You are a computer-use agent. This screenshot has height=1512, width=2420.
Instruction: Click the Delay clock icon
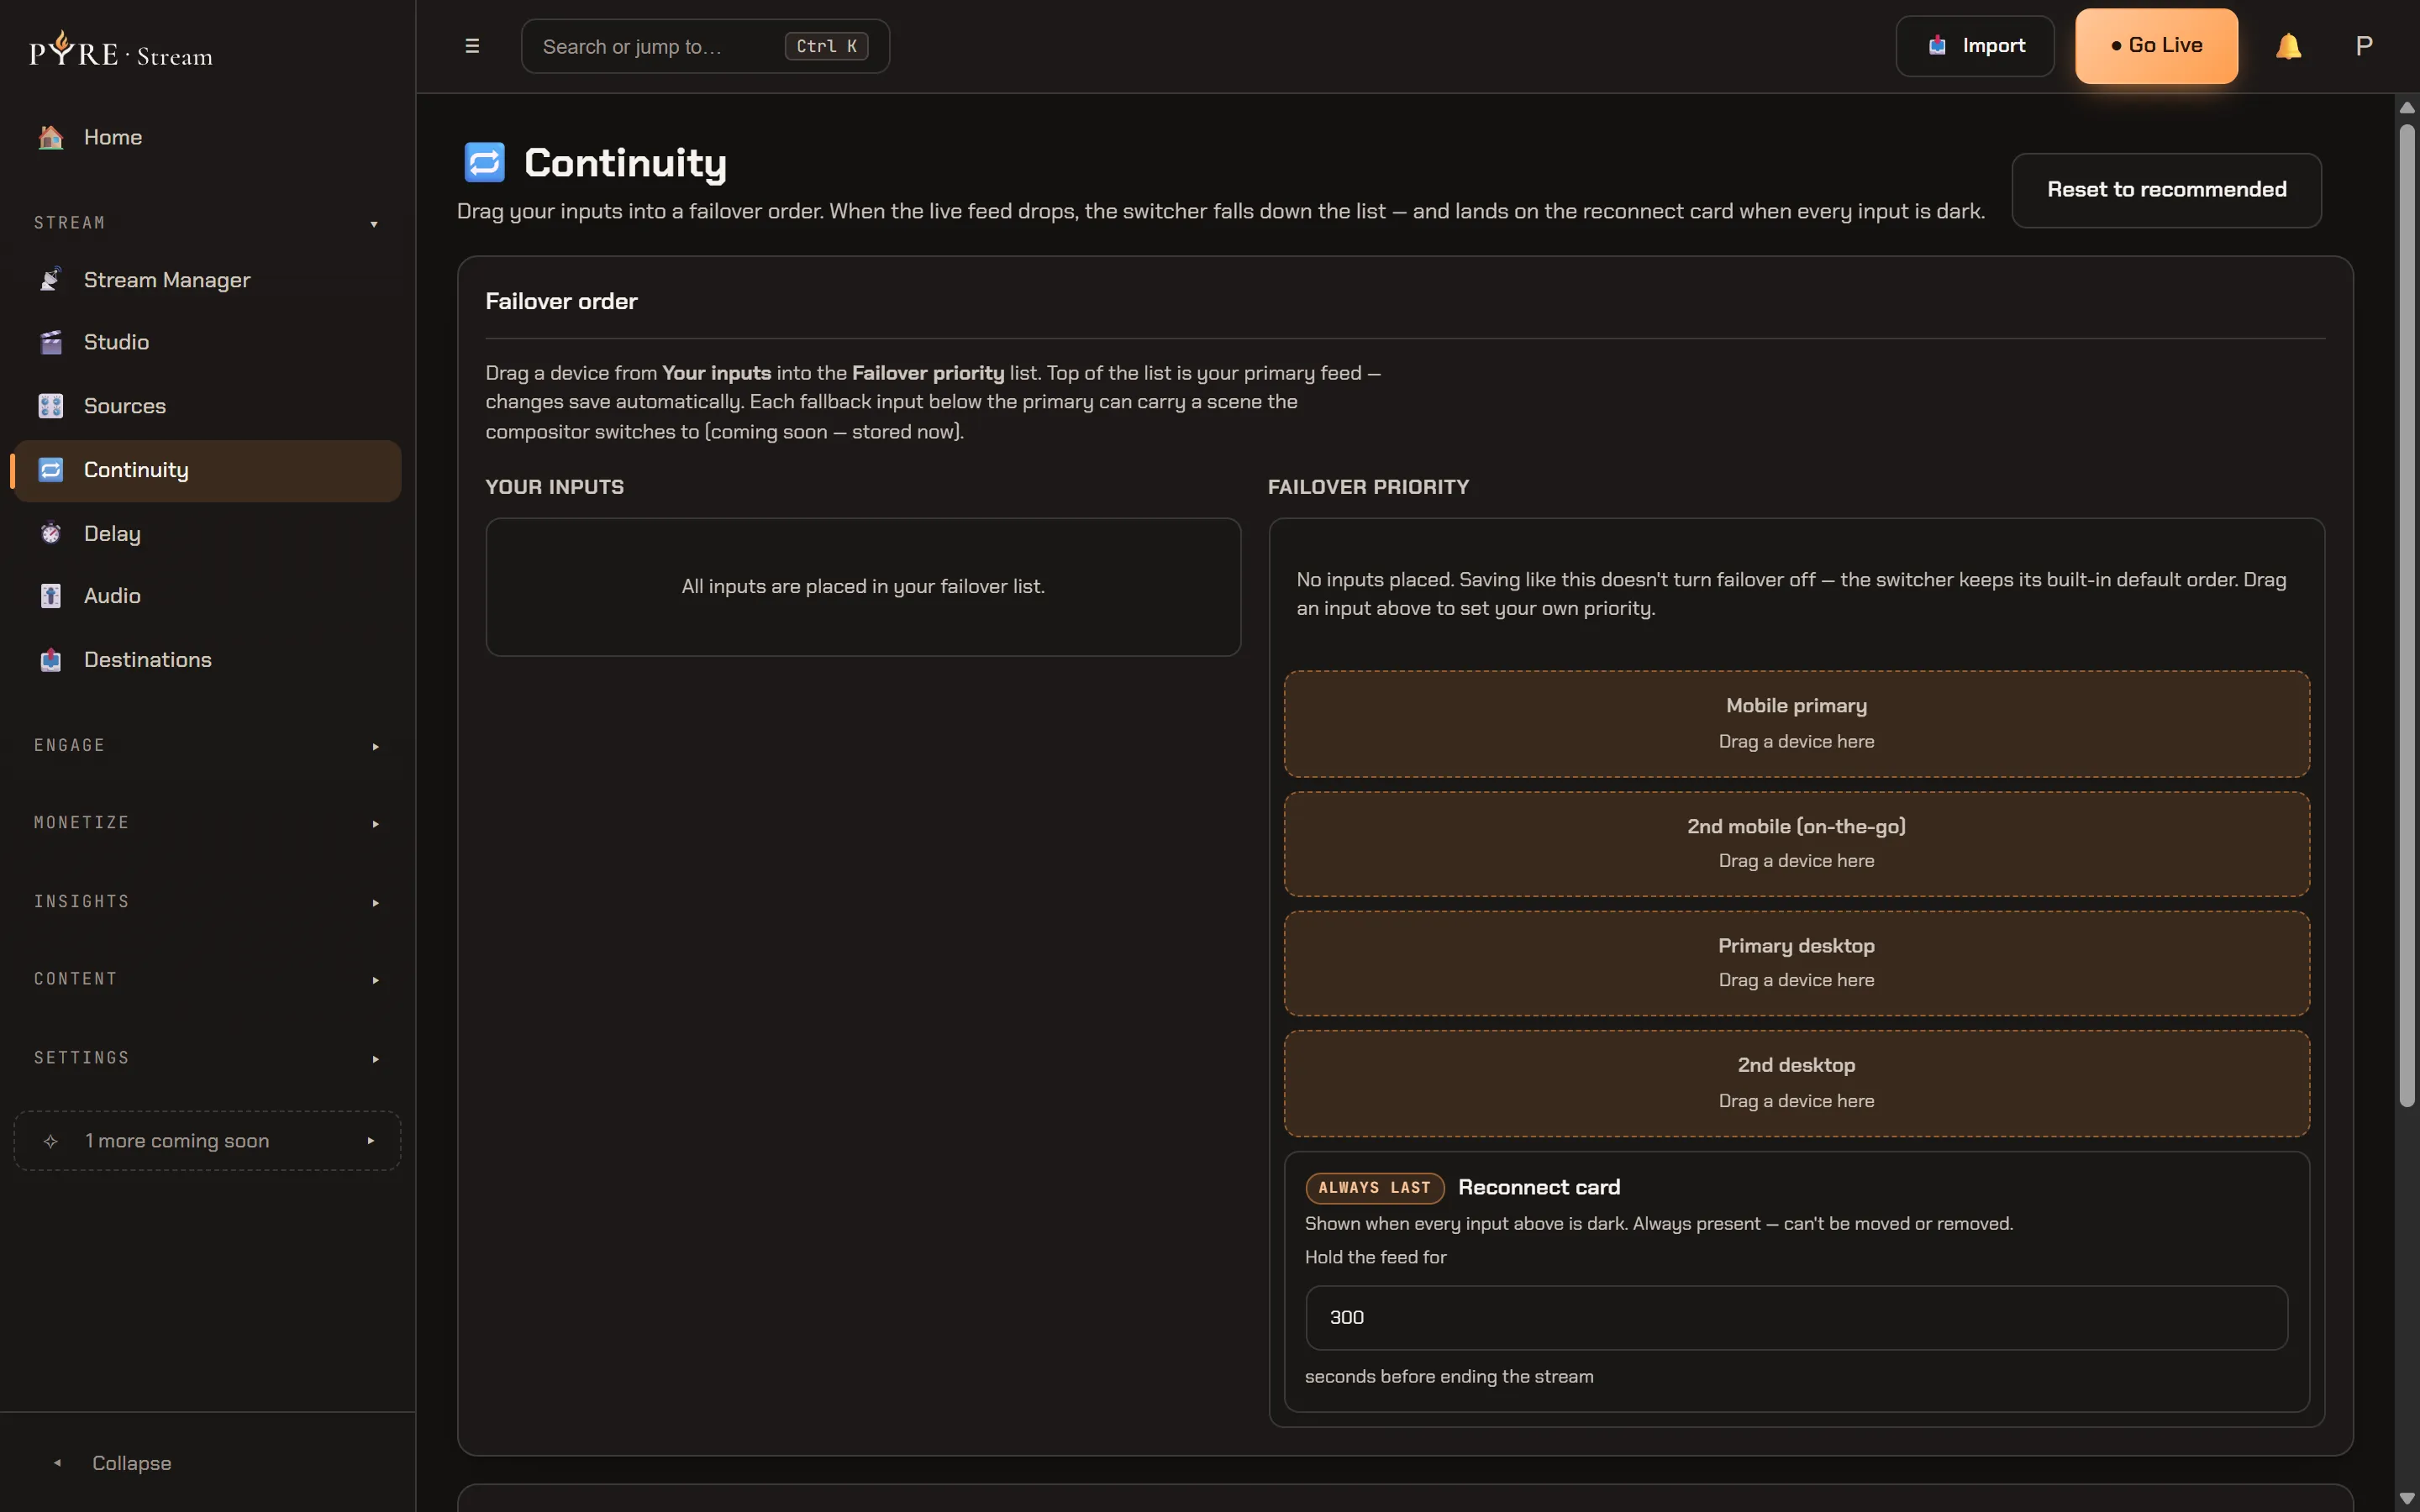point(51,533)
